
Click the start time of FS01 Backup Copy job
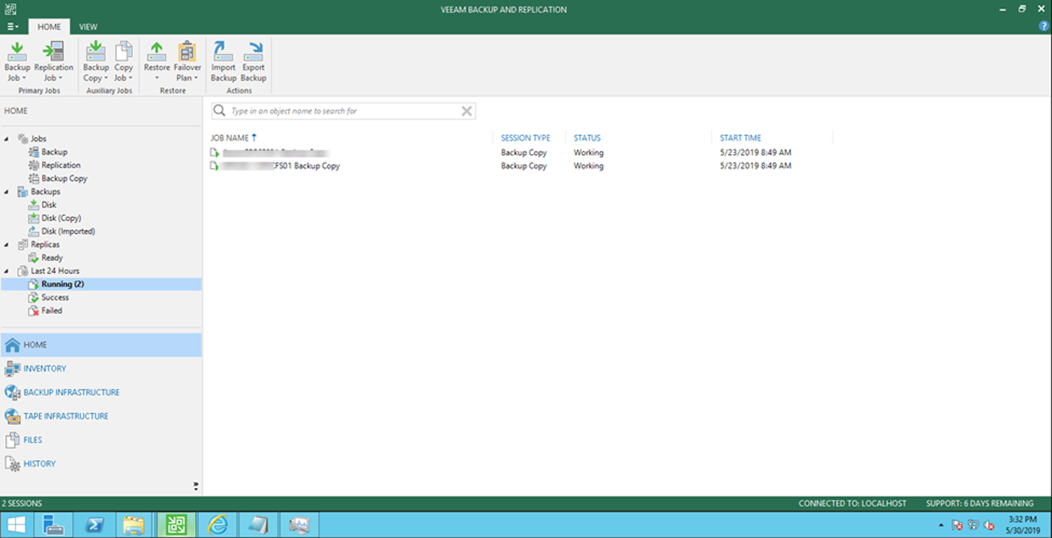coord(755,166)
